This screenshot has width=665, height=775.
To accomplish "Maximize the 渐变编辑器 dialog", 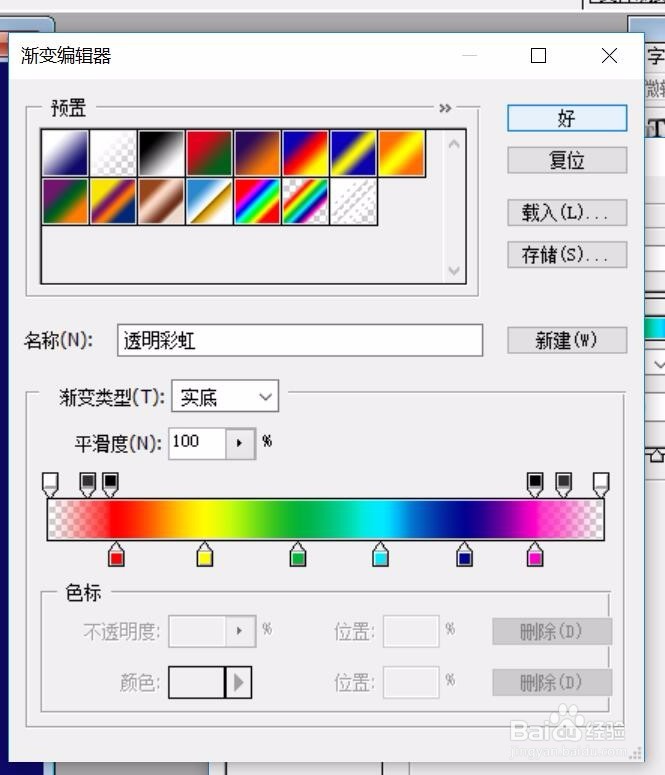I will 538,55.
